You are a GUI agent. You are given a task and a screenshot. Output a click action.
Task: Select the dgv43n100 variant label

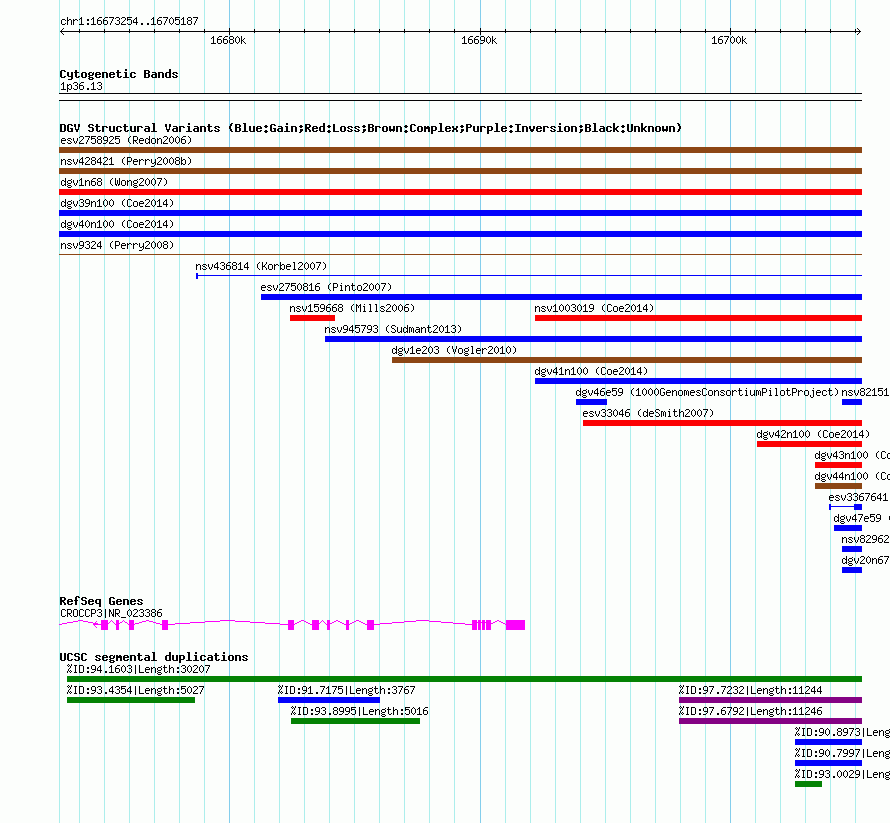(851, 455)
